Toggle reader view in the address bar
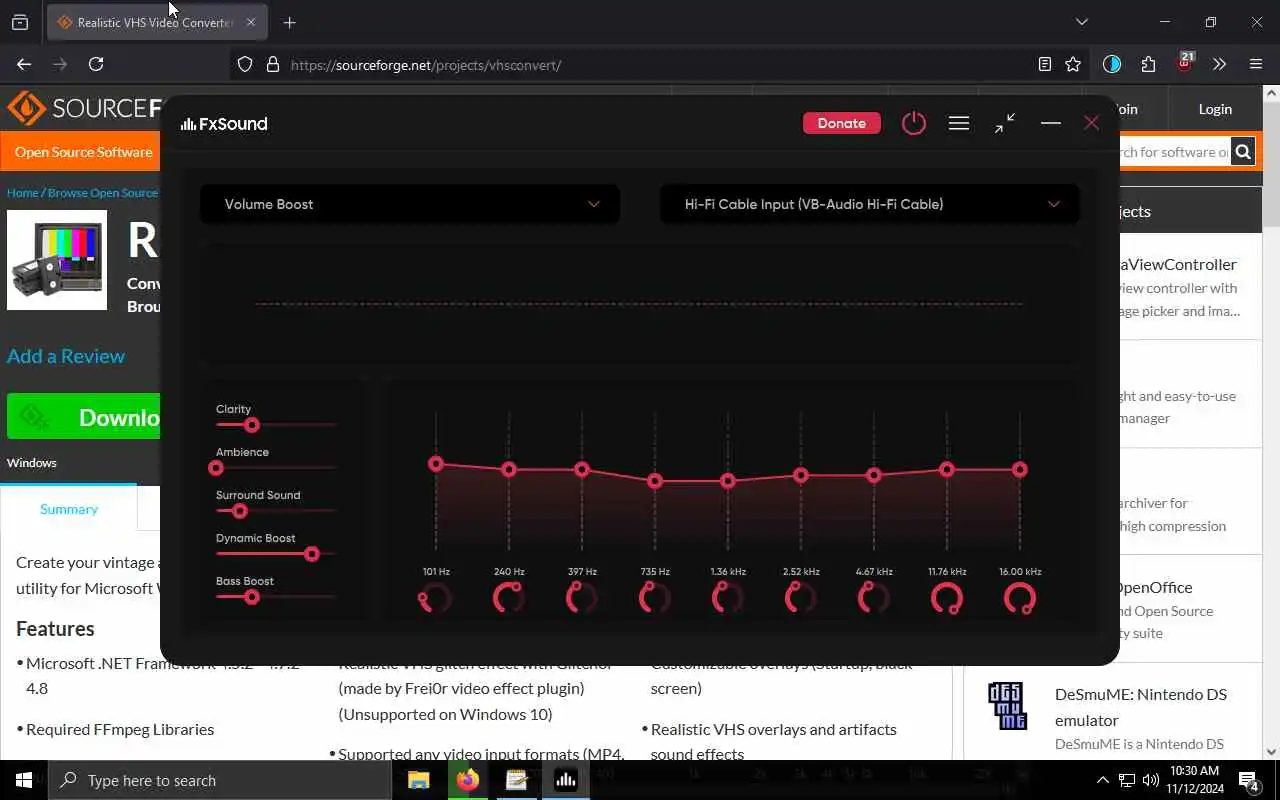The width and height of the screenshot is (1280, 800). click(1044, 64)
